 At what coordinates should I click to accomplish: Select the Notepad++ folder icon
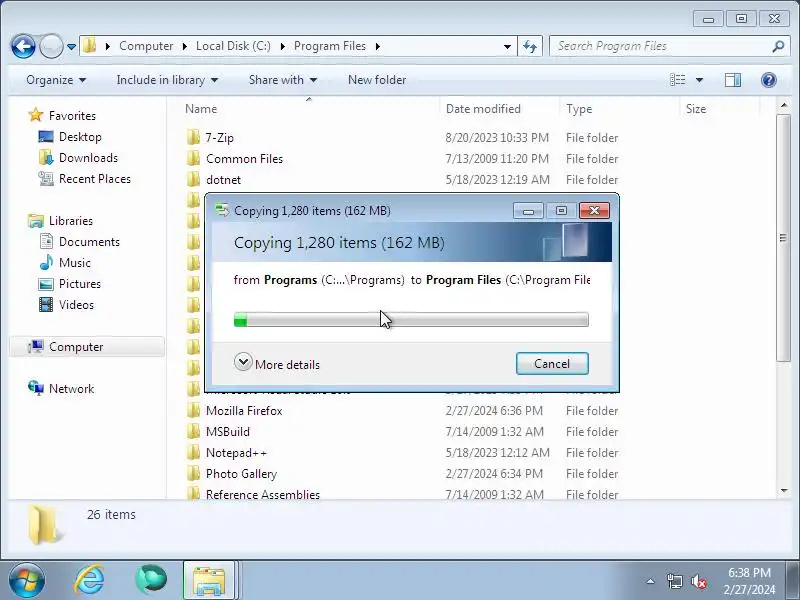pyautogui.click(x=193, y=452)
